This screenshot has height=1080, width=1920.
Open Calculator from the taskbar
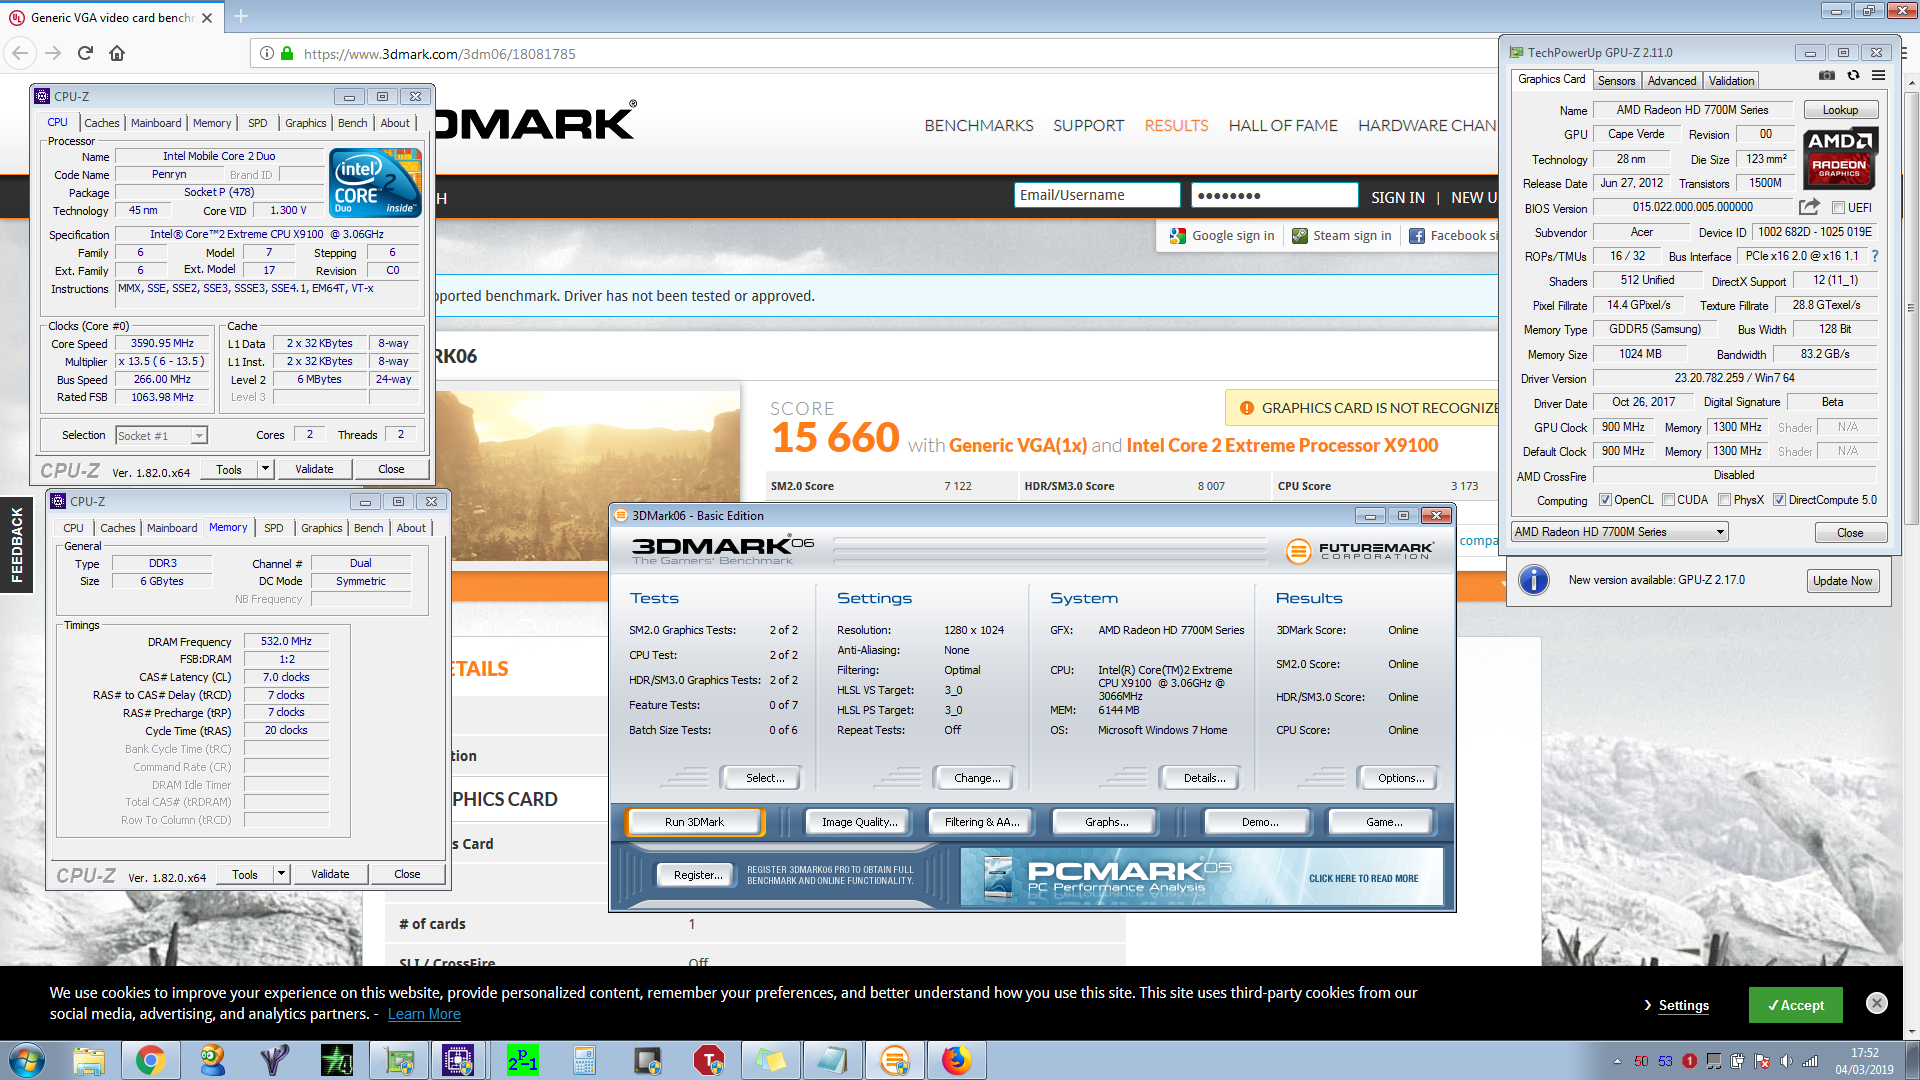(585, 1060)
